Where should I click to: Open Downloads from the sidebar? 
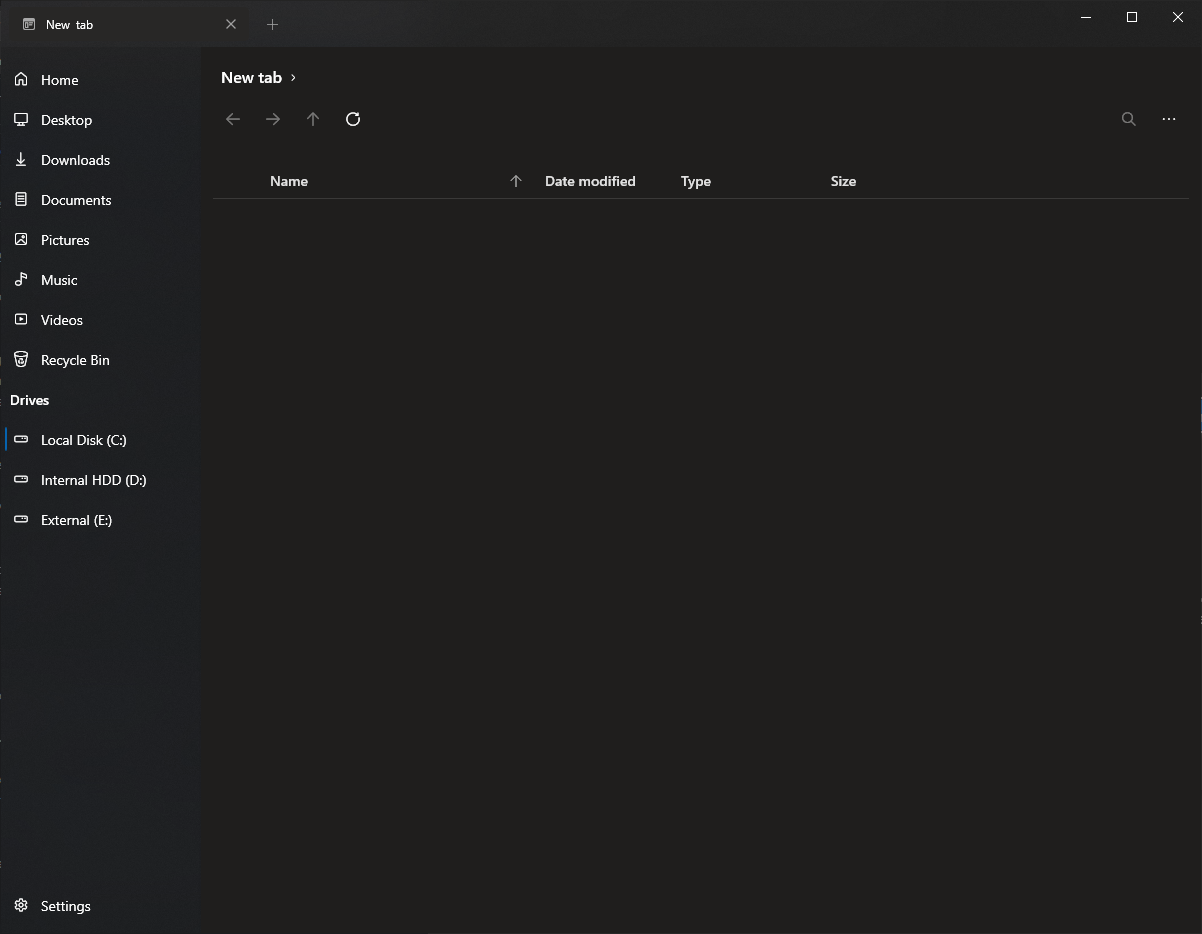pyautogui.click(x=100, y=160)
